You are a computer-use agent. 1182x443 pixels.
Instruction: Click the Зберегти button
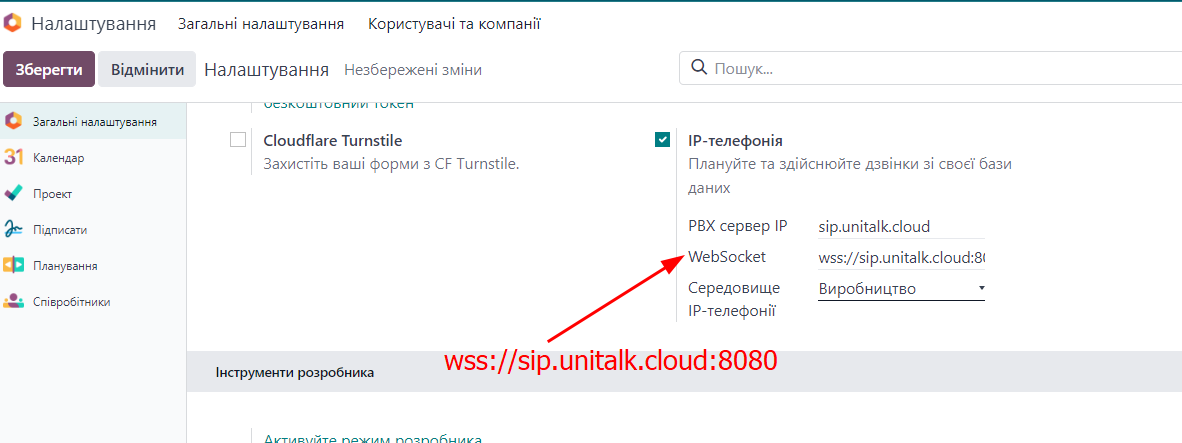click(48, 70)
